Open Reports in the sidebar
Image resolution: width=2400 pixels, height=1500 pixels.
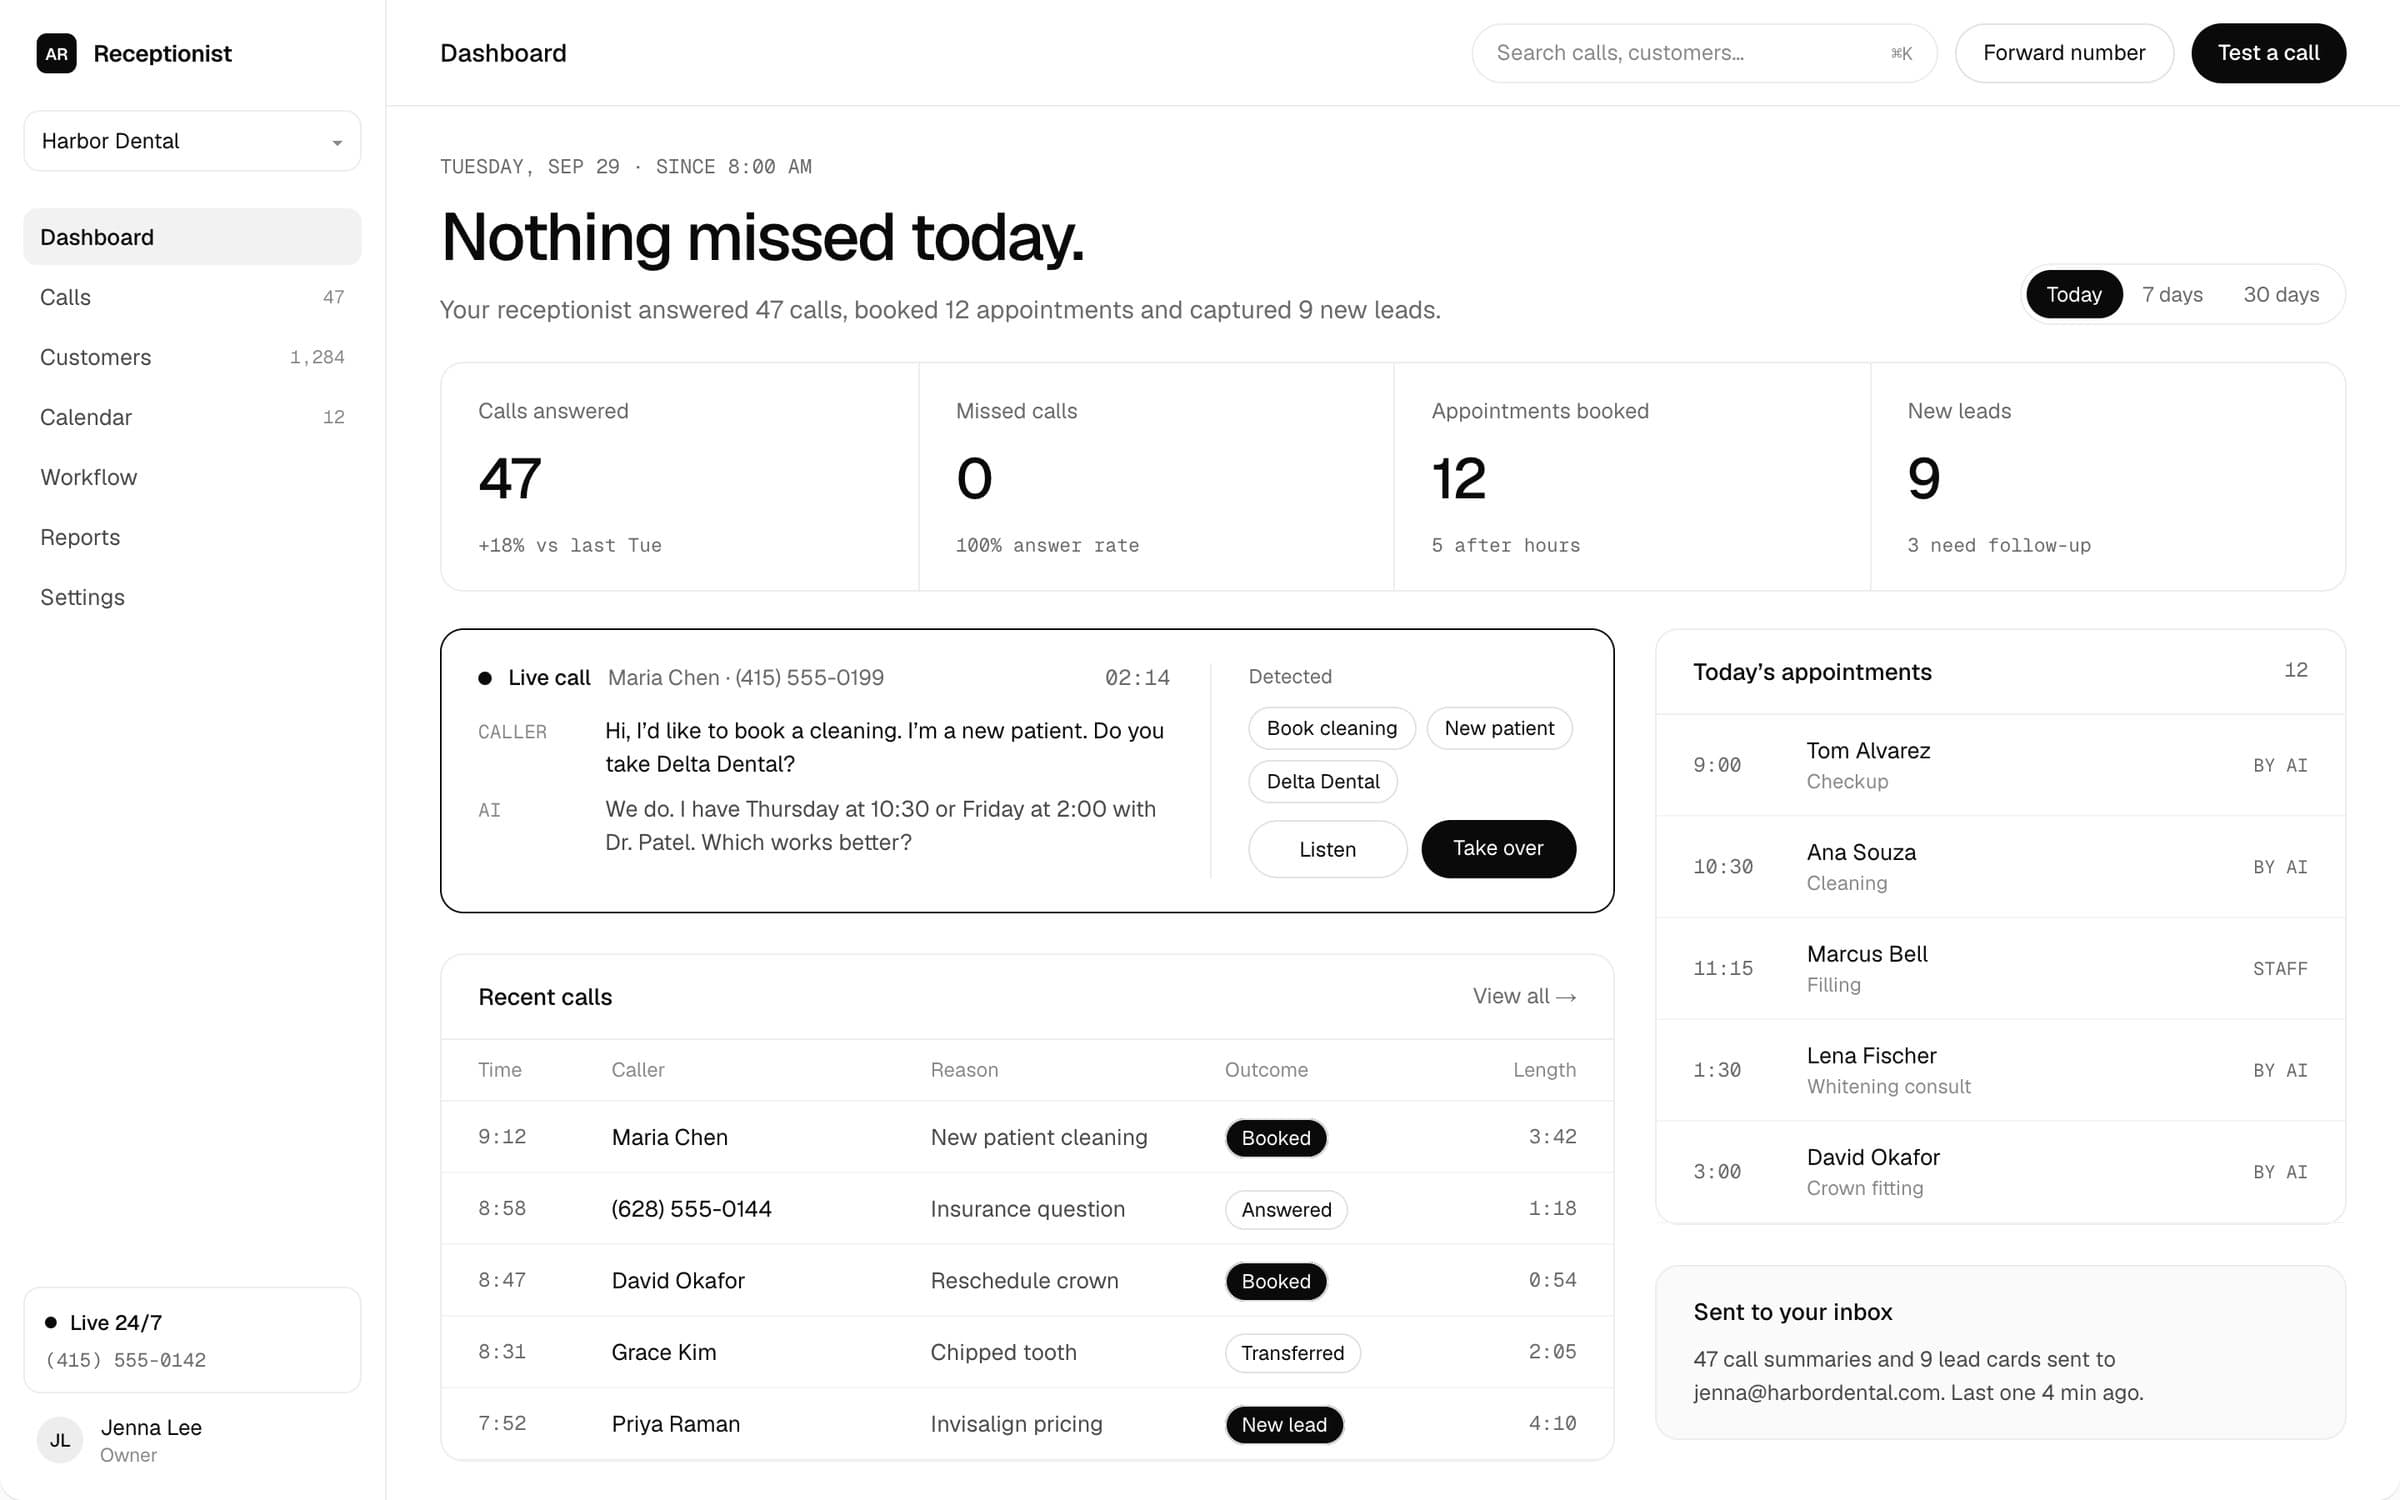point(192,537)
